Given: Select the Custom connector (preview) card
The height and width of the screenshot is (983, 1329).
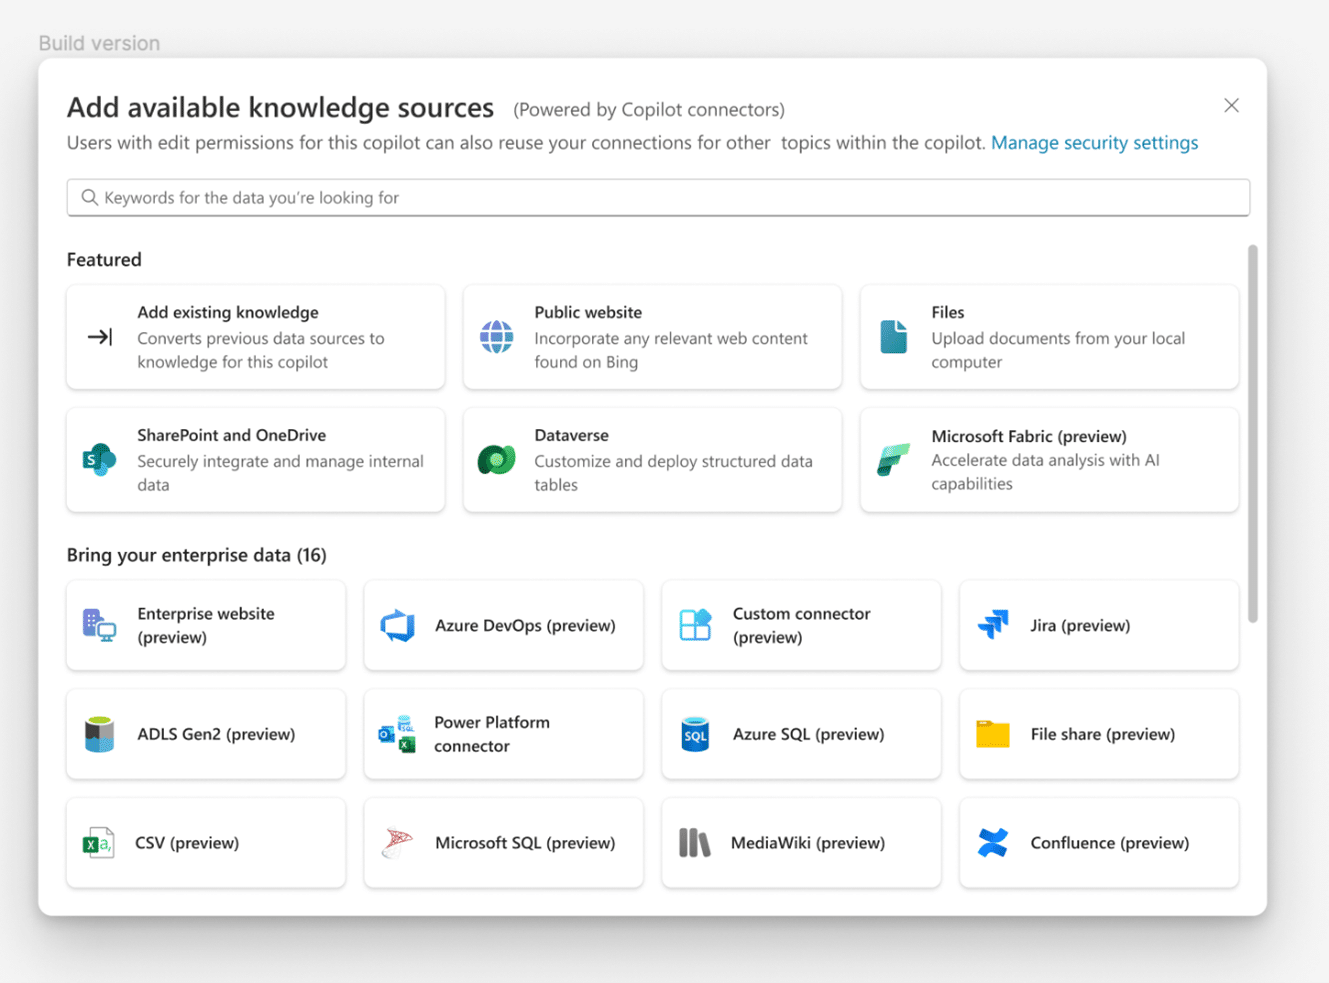Looking at the screenshot, I should [800, 625].
